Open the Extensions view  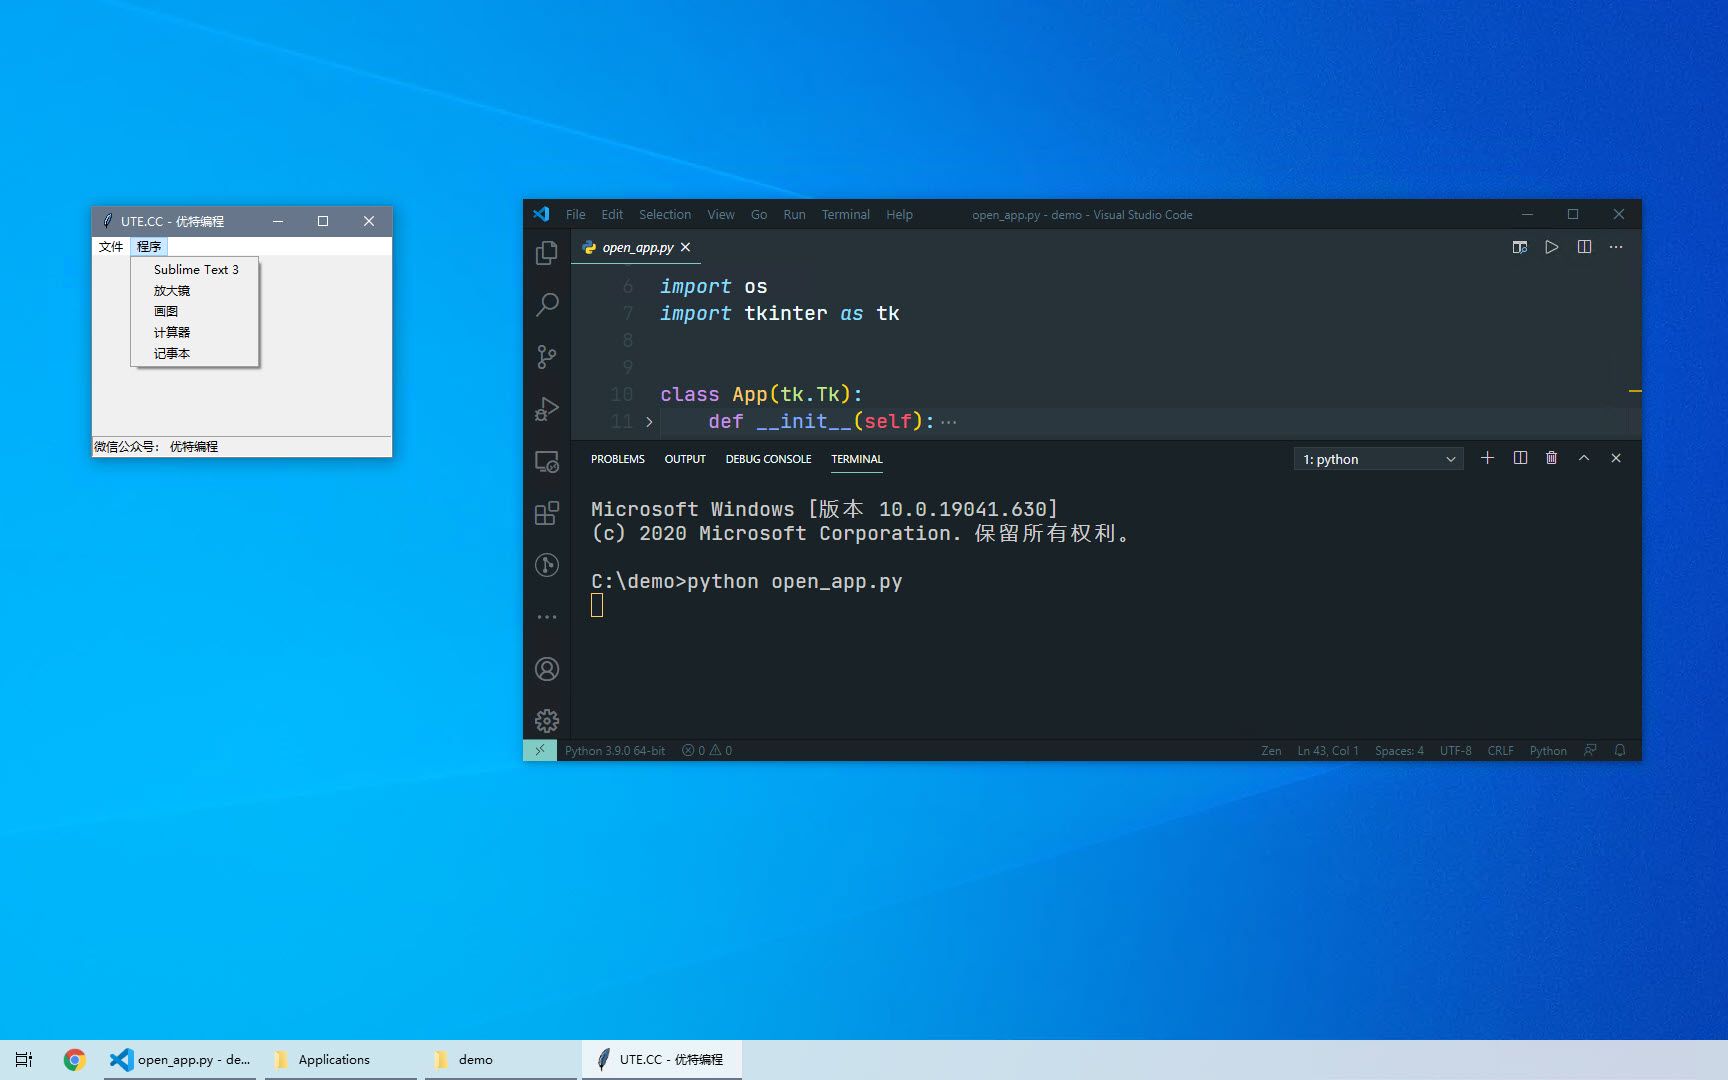coord(547,513)
